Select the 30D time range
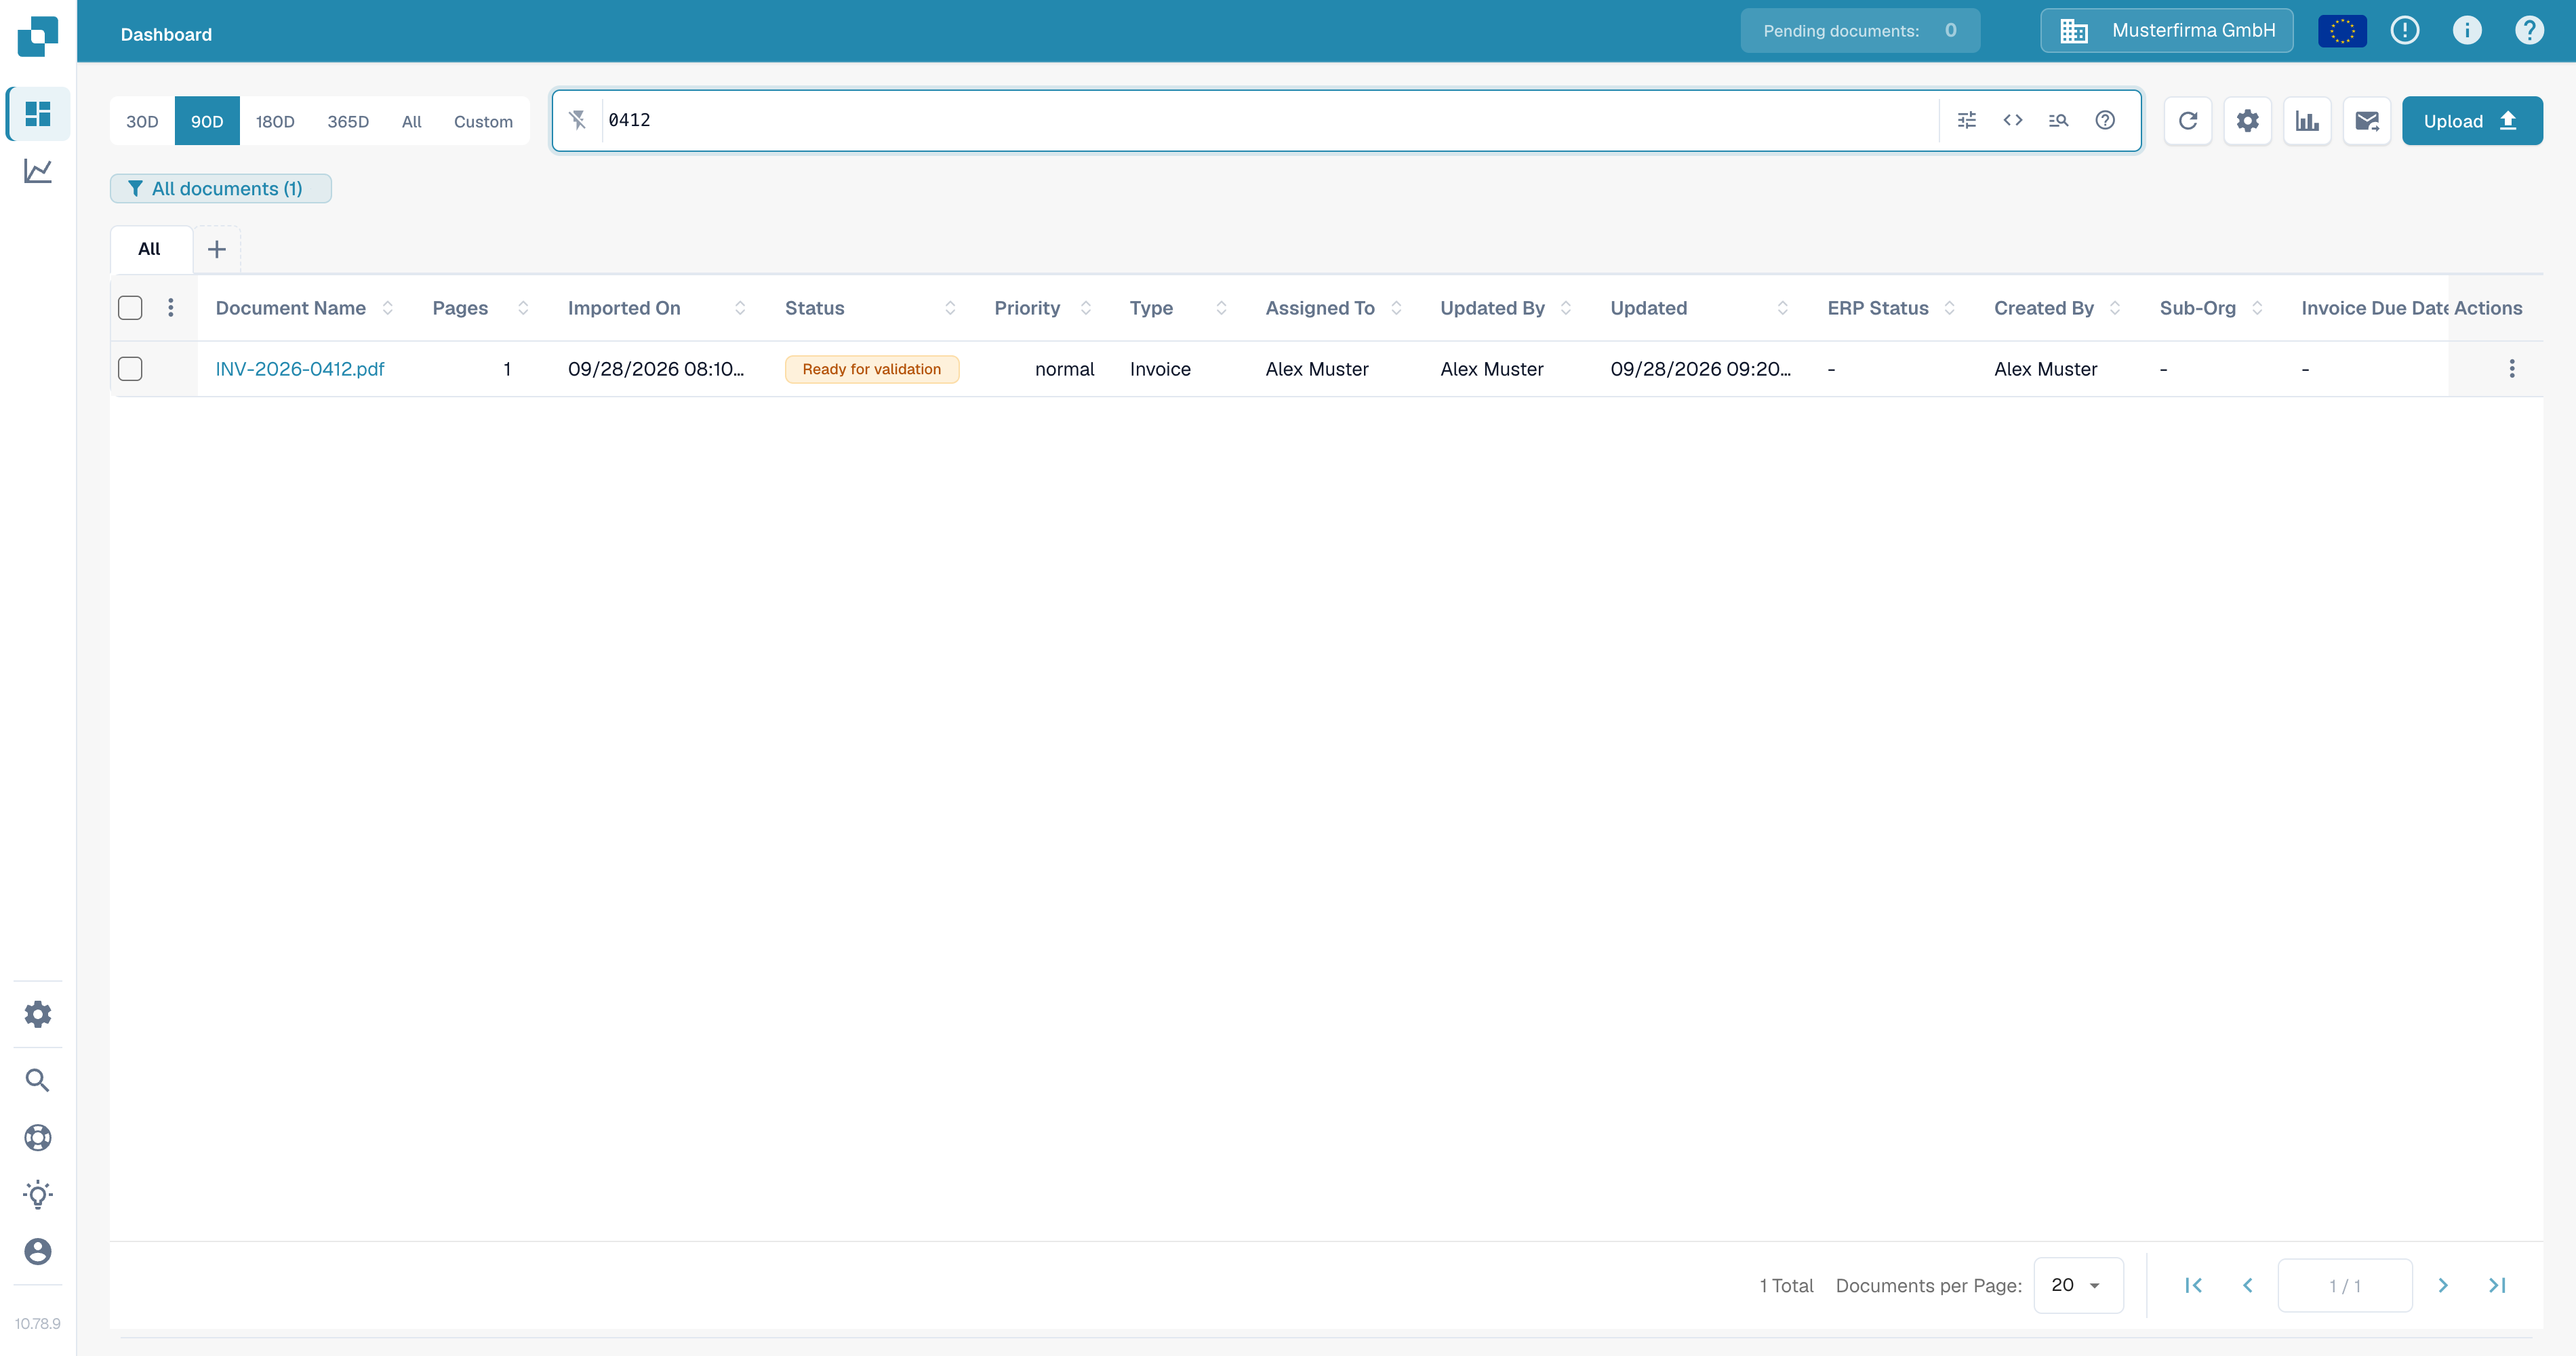The width and height of the screenshot is (2576, 1356). coord(142,121)
